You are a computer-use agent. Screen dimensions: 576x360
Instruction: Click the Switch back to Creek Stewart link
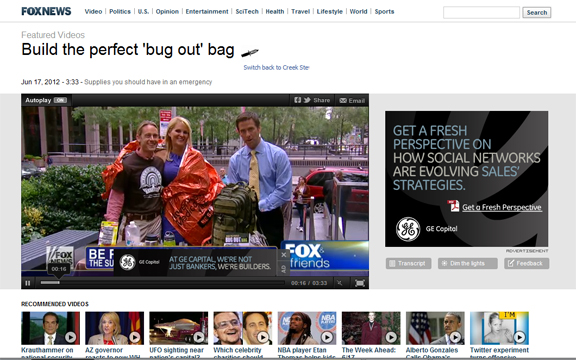[276, 67]
